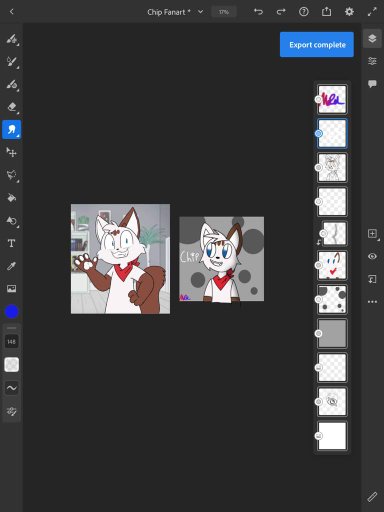Select the Type tool

coord(12,243)
